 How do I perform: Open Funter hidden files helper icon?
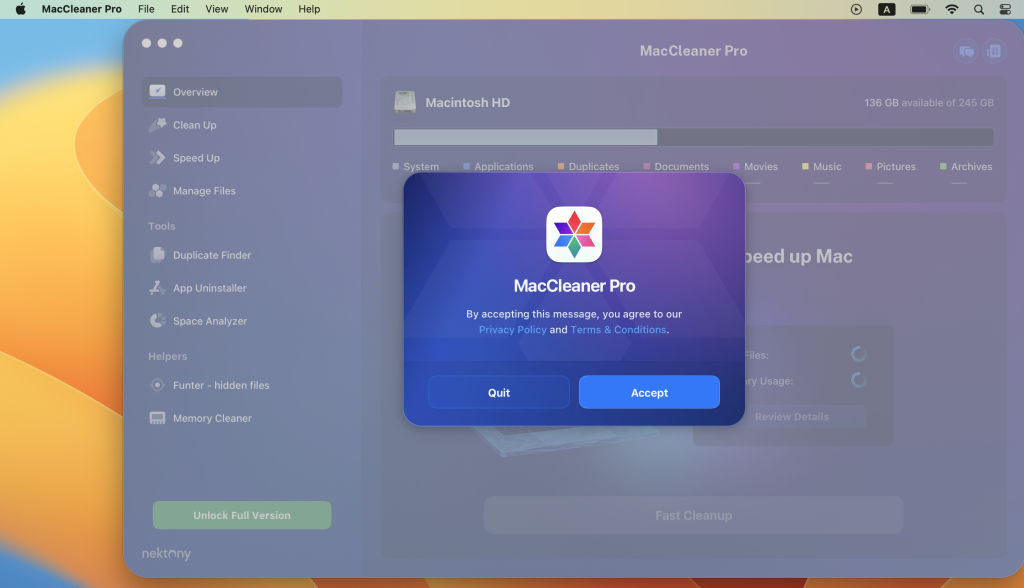click(157, 385)
